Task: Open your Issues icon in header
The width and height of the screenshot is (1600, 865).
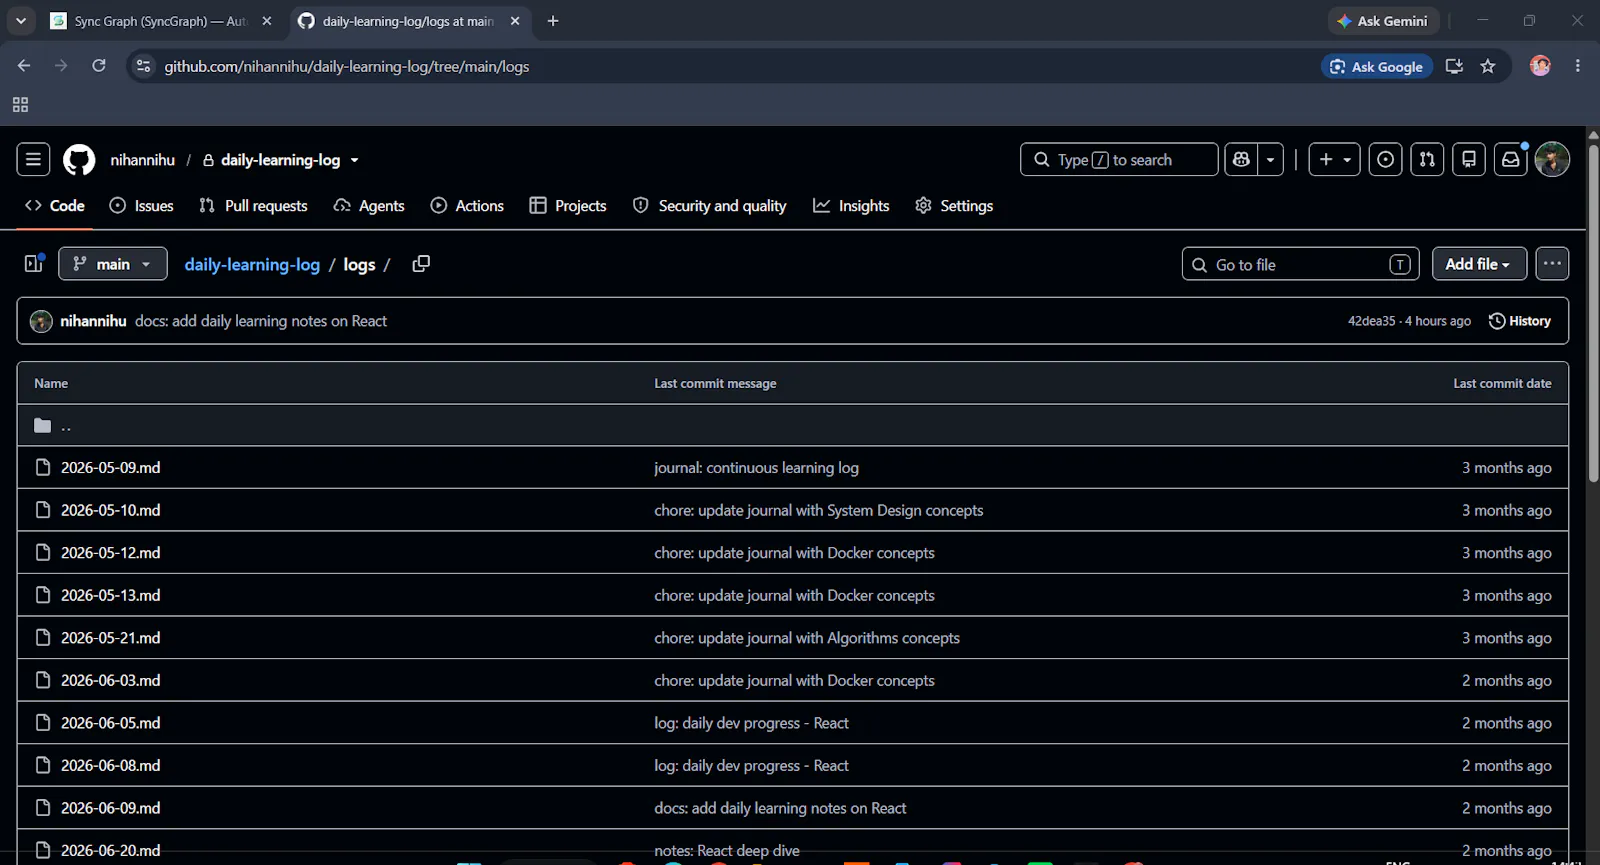Action: tap(1385, 159)
